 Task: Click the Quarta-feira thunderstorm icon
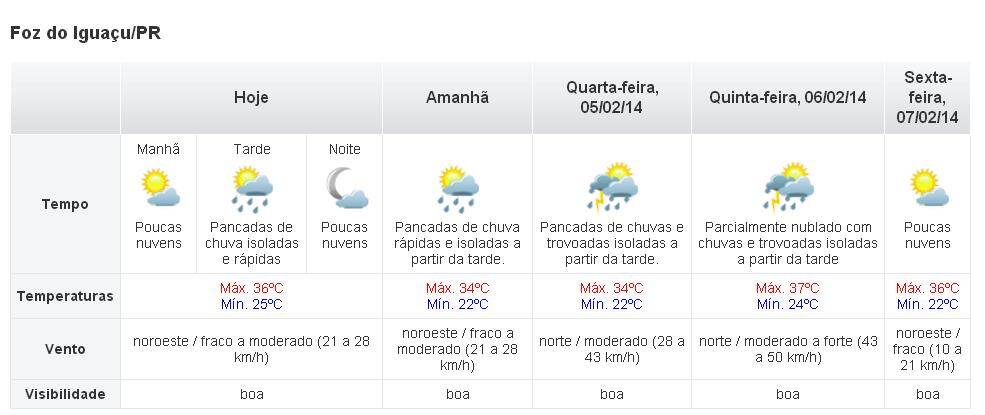point(612,188)
